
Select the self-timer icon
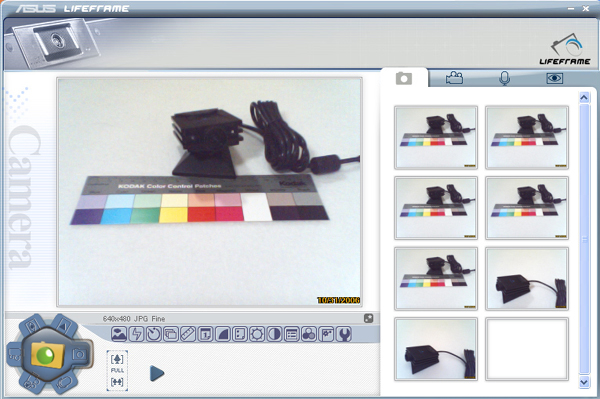tap(153, 334)
